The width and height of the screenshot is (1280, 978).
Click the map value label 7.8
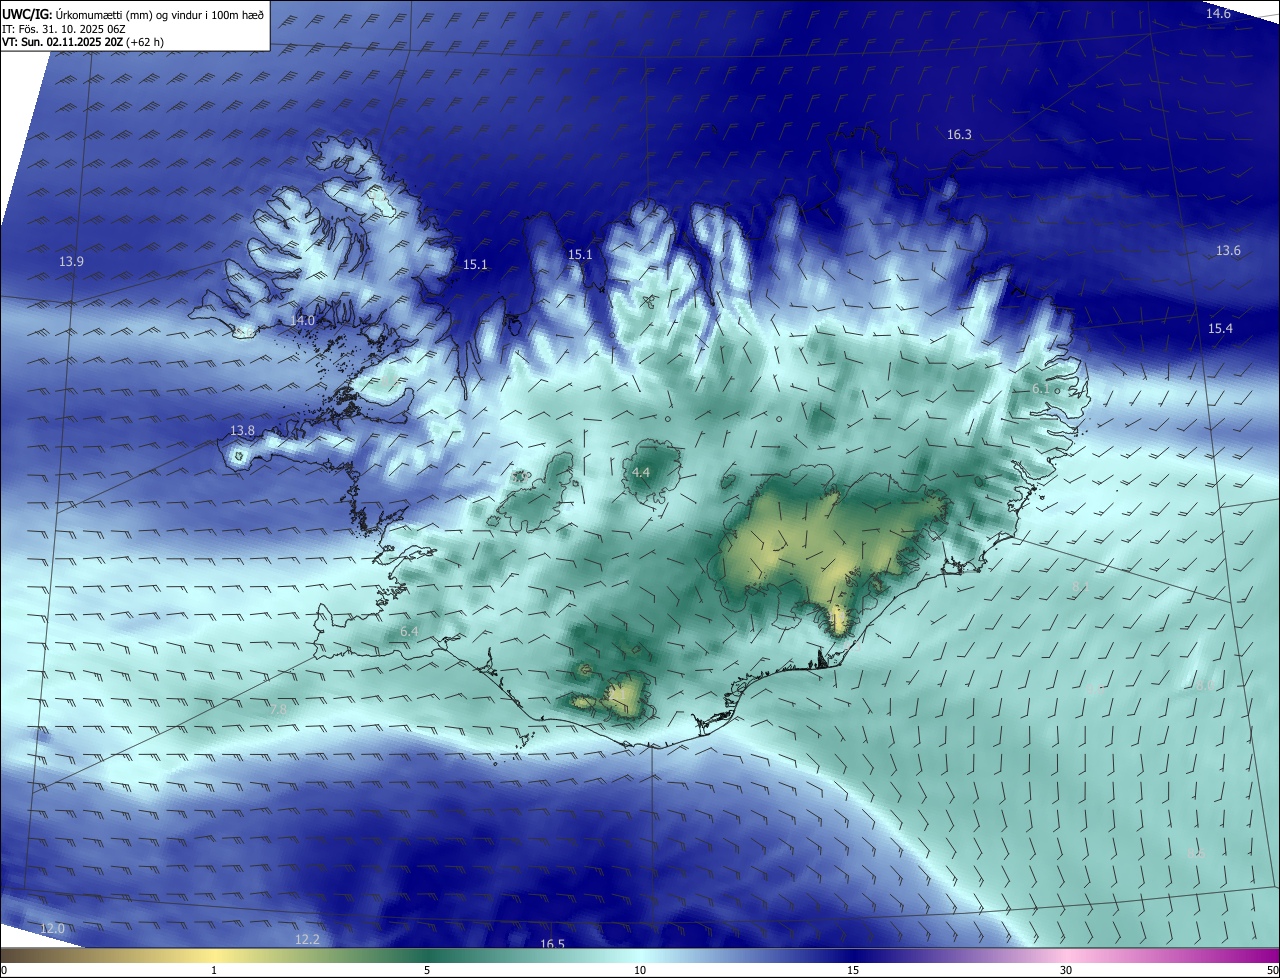tap(278, 709)
